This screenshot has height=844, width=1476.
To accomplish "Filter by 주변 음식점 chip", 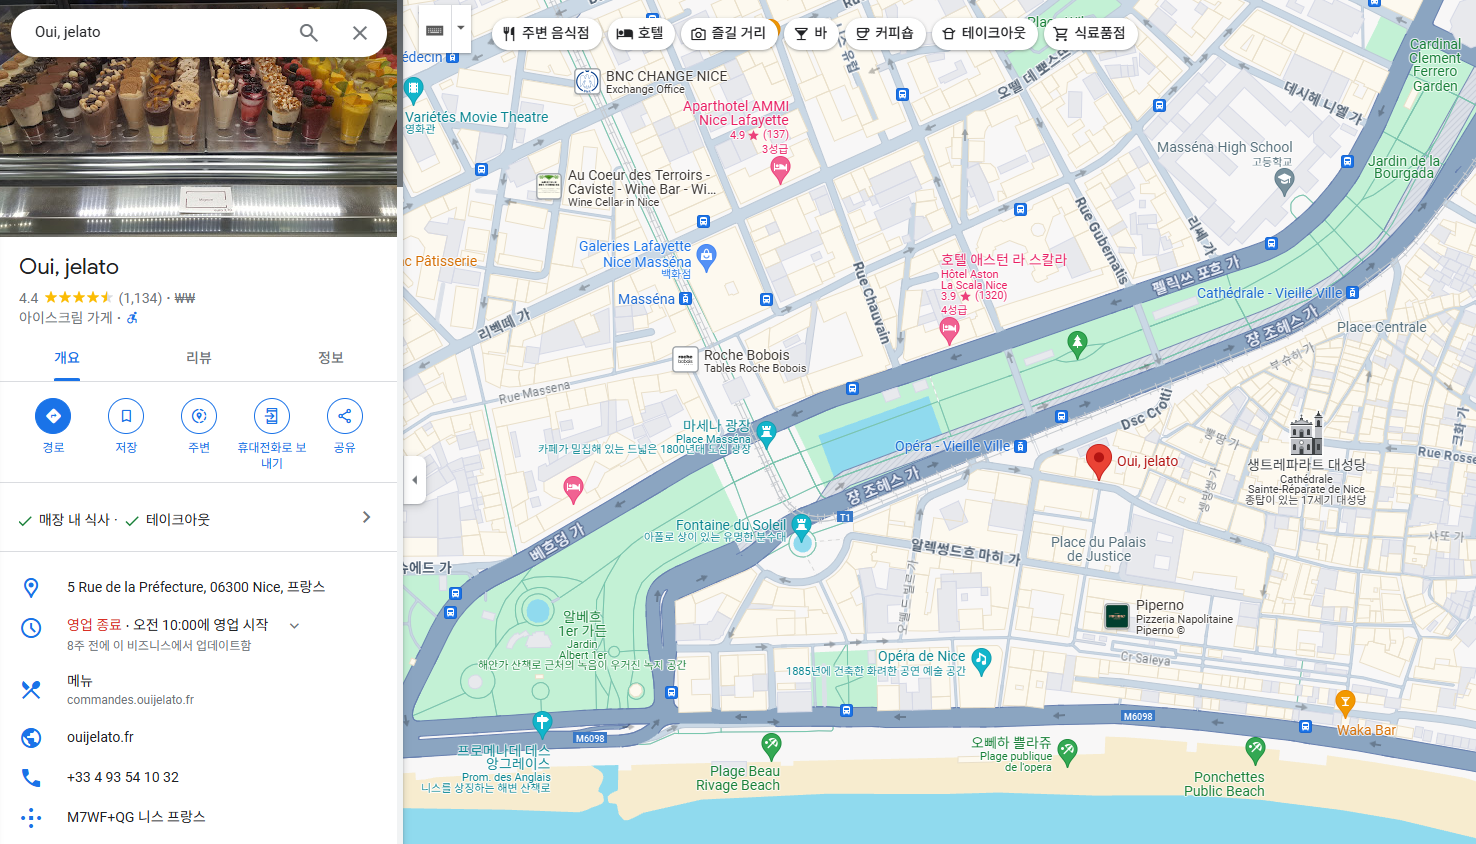I will point(546,33).
